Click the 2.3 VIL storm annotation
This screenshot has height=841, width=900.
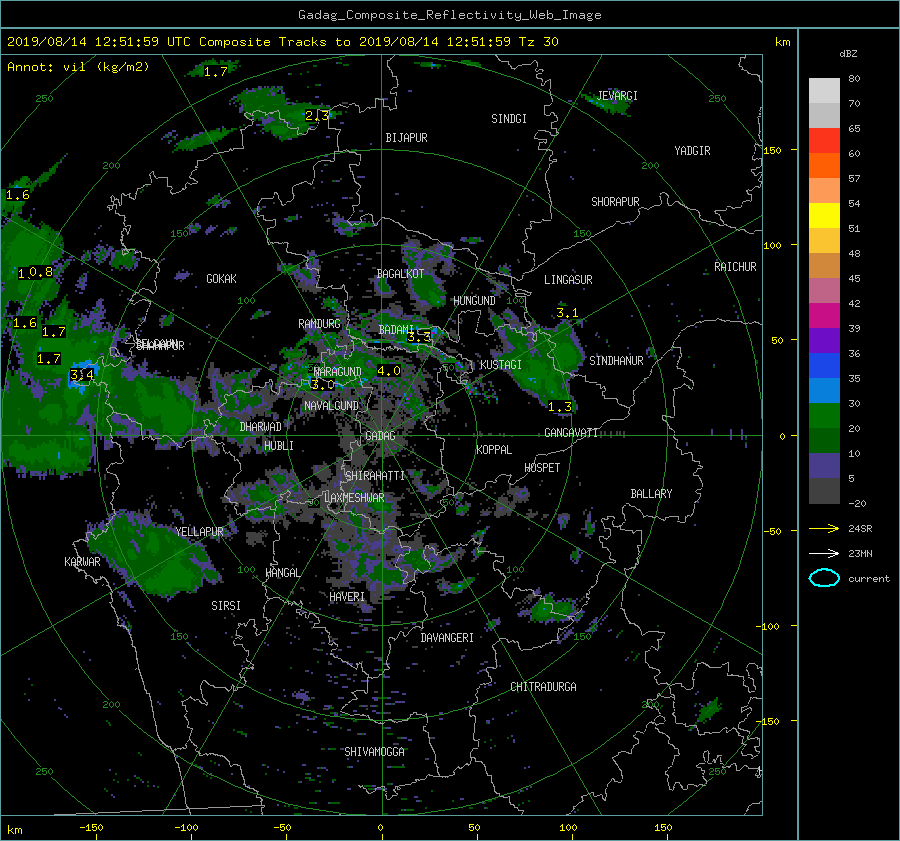317,116
